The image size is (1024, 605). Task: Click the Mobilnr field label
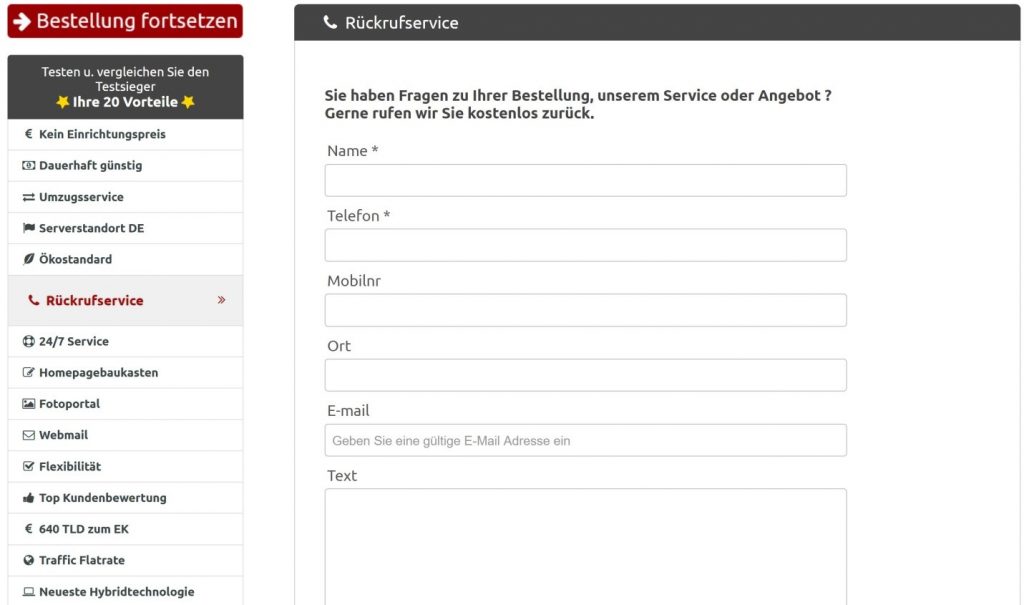(354, 281)
